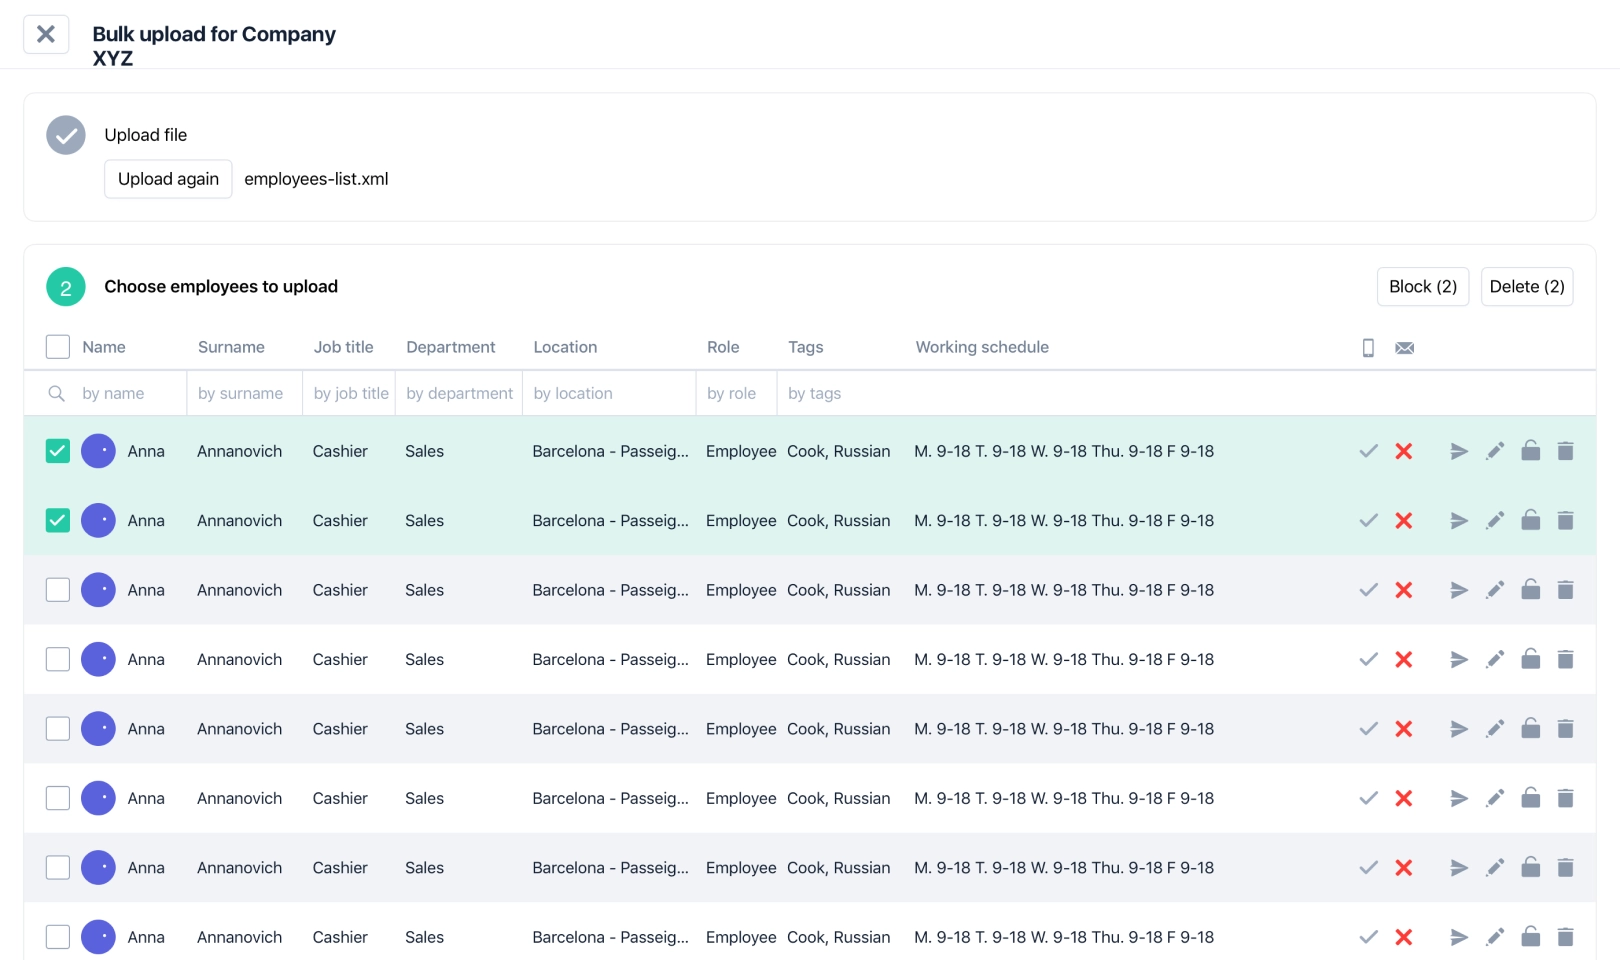Click the trash icon in first employee row

tap(1566, 452)
